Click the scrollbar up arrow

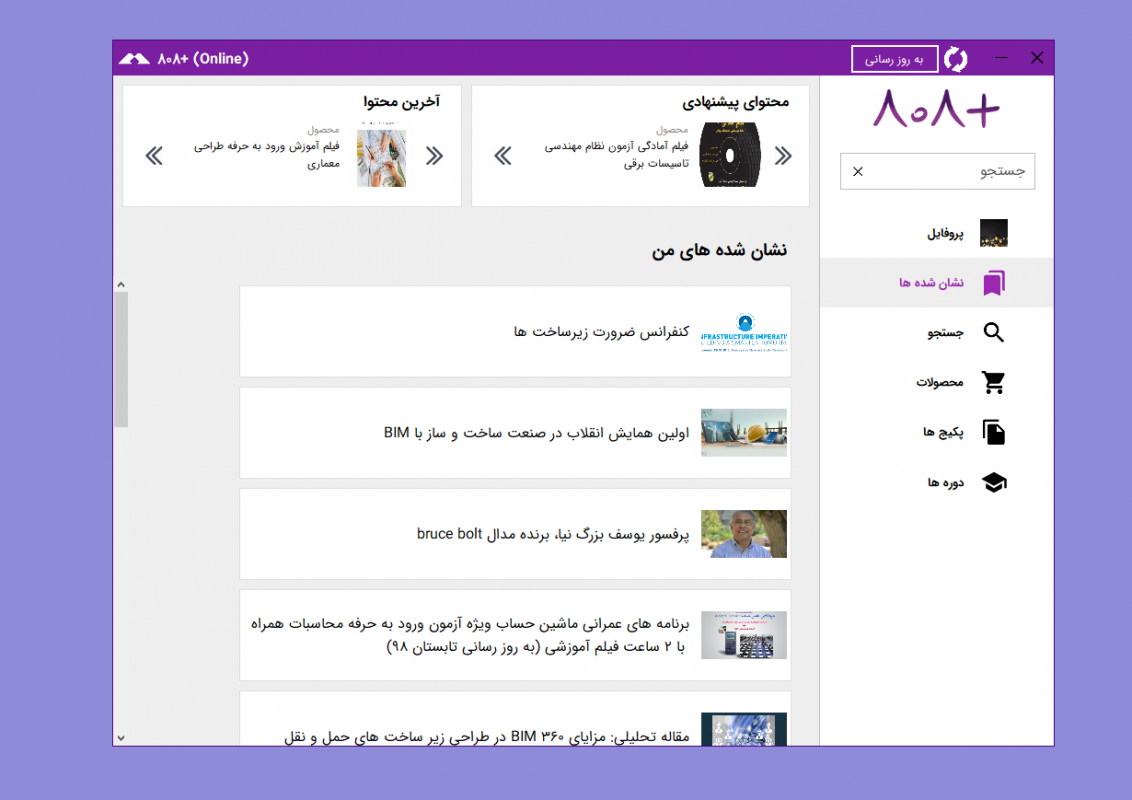[x=121, y=284]
